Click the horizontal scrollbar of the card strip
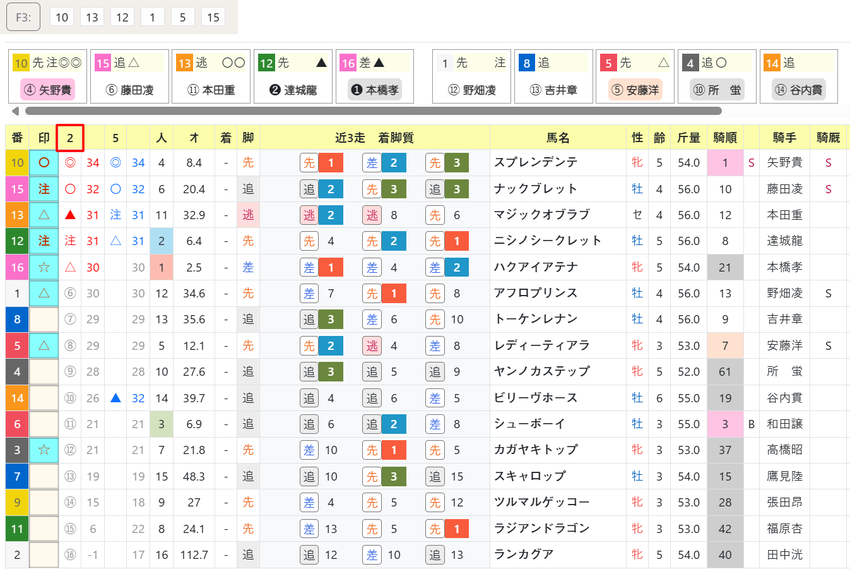 click(374, 111)
